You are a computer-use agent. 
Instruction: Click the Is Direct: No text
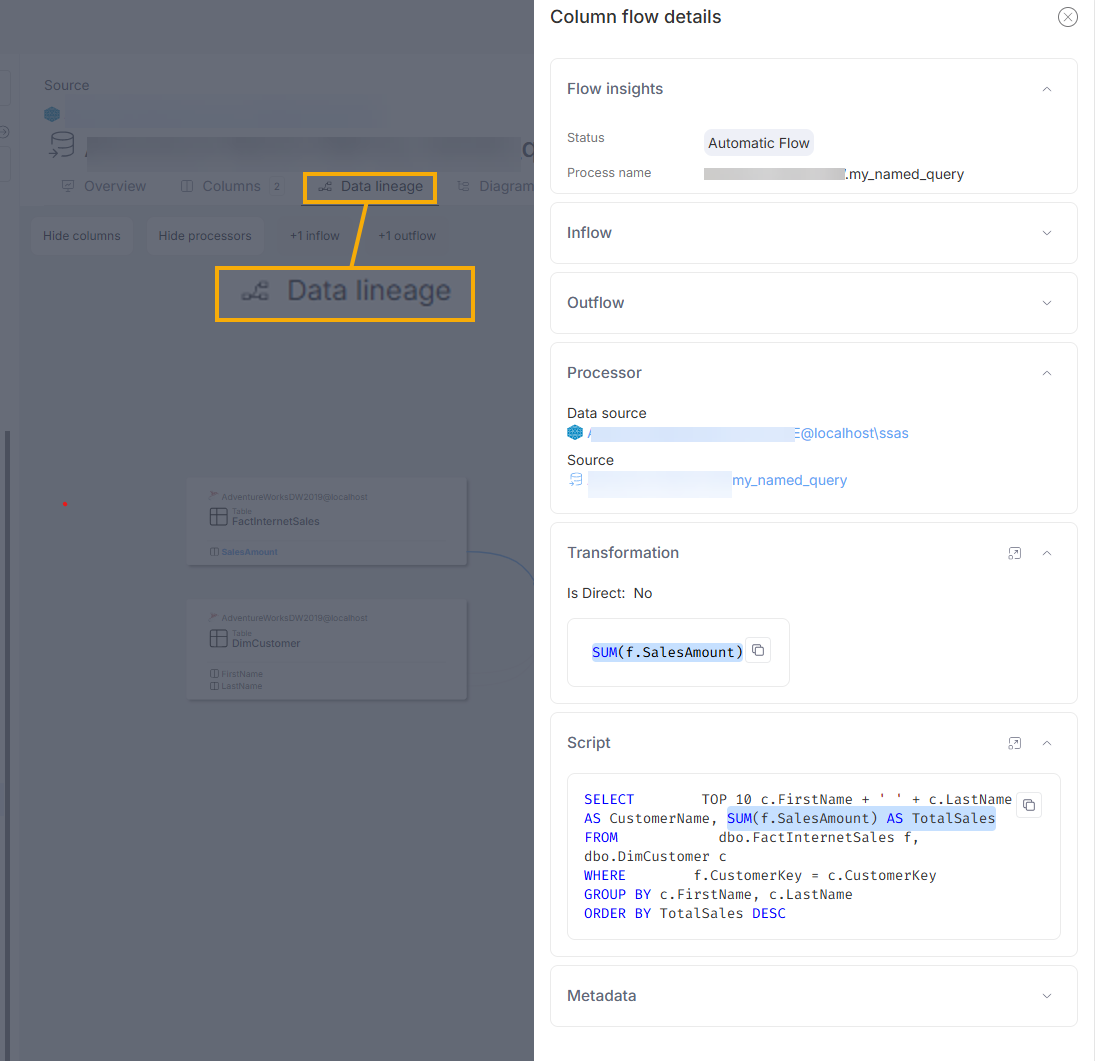(609, 593)
